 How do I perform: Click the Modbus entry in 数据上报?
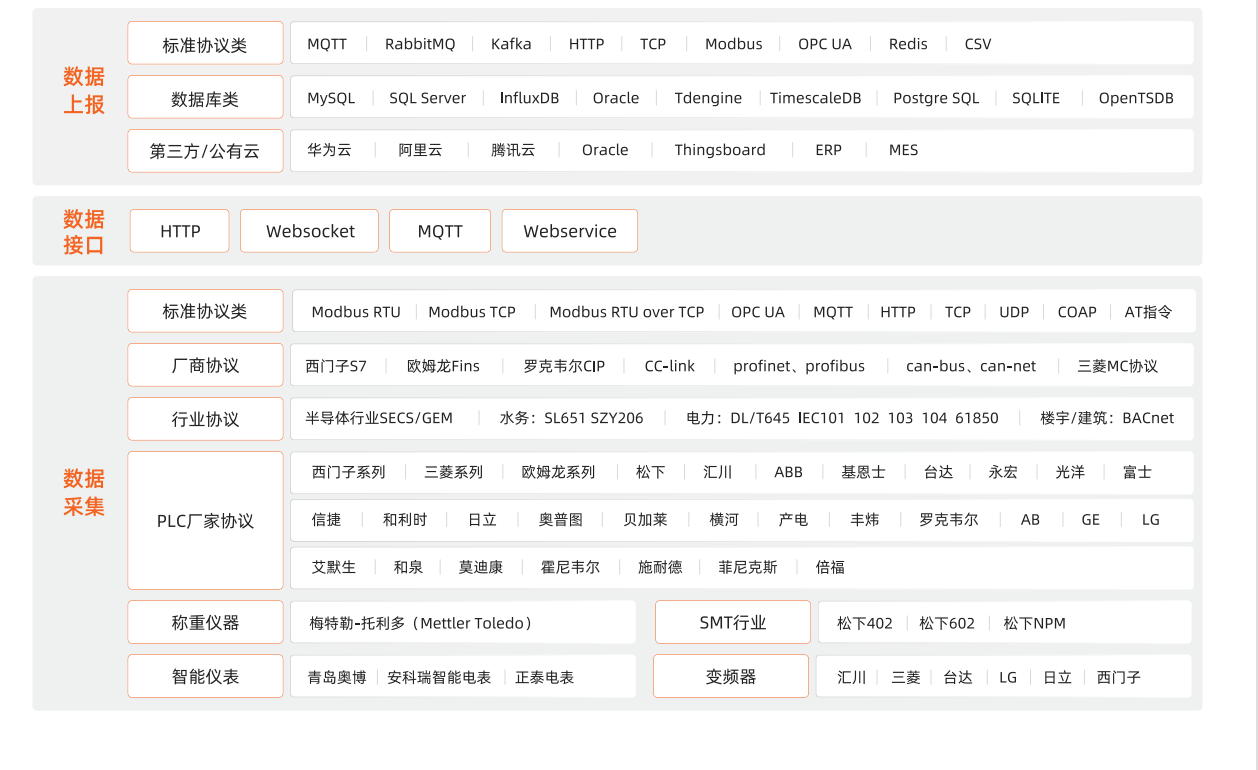coord(734,44)
